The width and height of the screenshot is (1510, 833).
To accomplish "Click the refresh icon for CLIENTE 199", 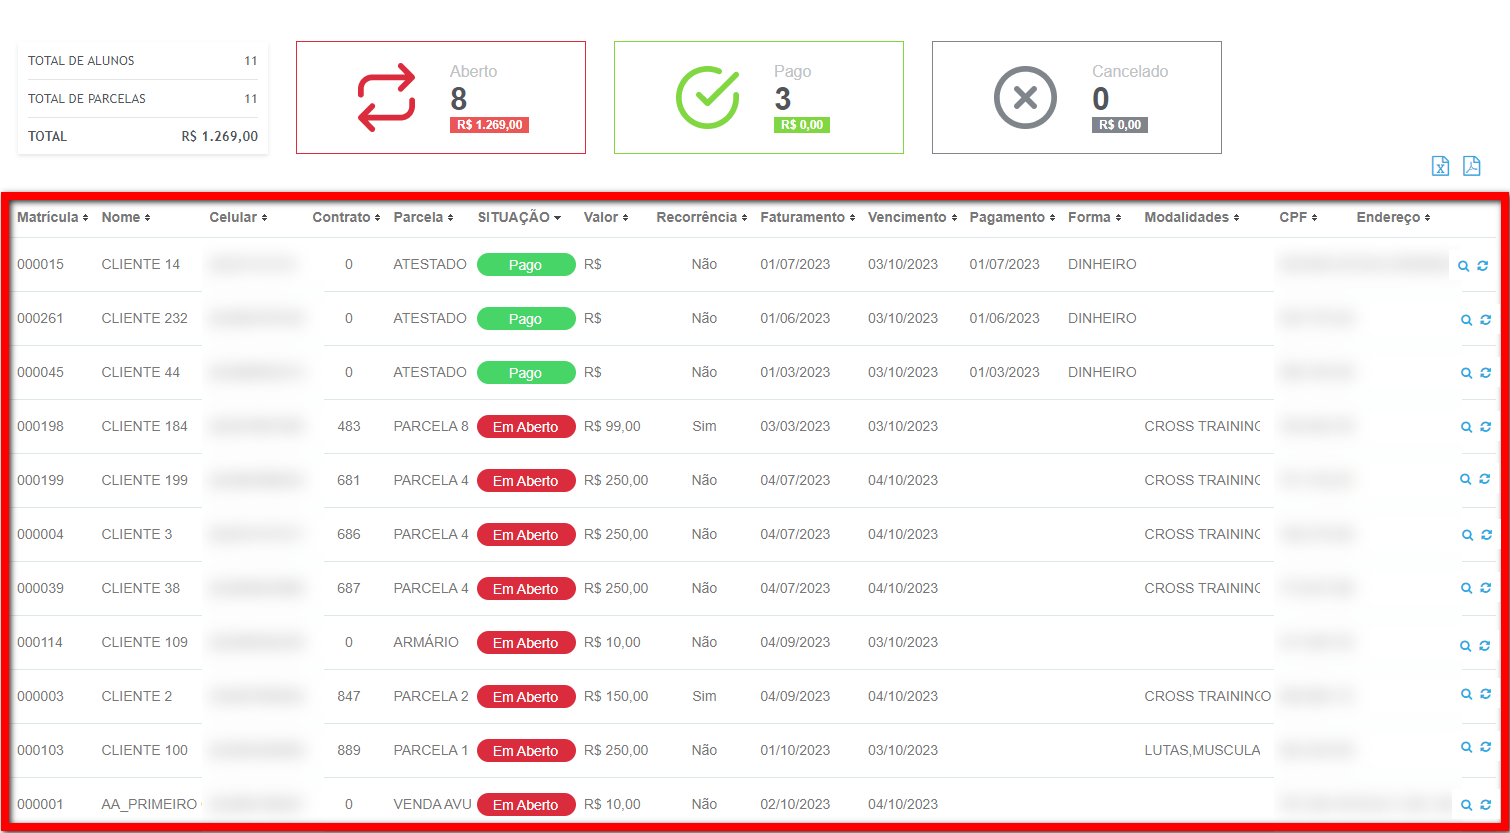I will pyautogui.click(x=1485, y=480).
